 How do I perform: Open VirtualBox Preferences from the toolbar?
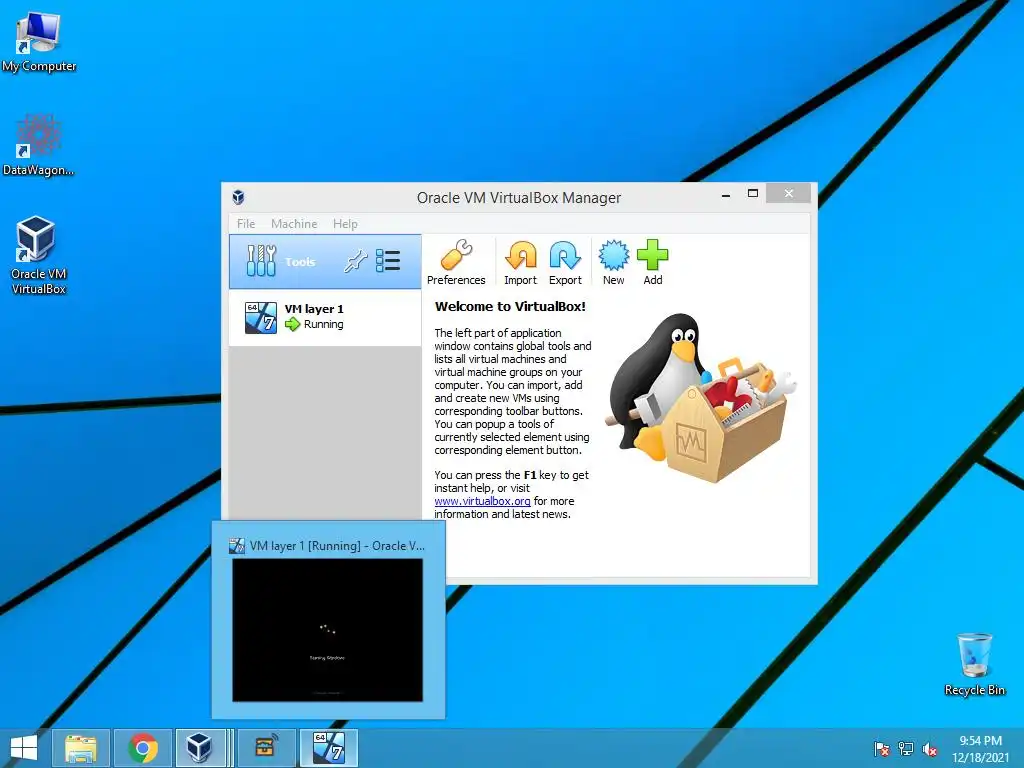pyautogui.click(x=456, y=263)
